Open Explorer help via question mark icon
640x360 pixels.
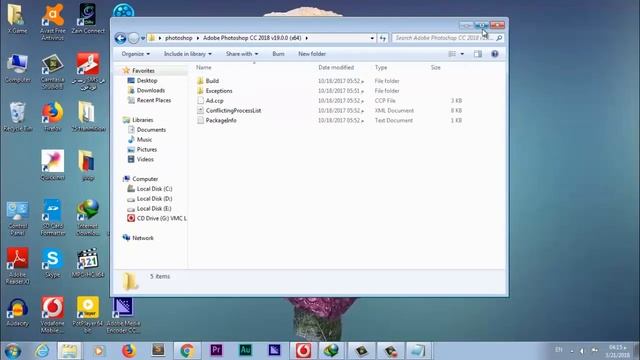tap(495, 54)
